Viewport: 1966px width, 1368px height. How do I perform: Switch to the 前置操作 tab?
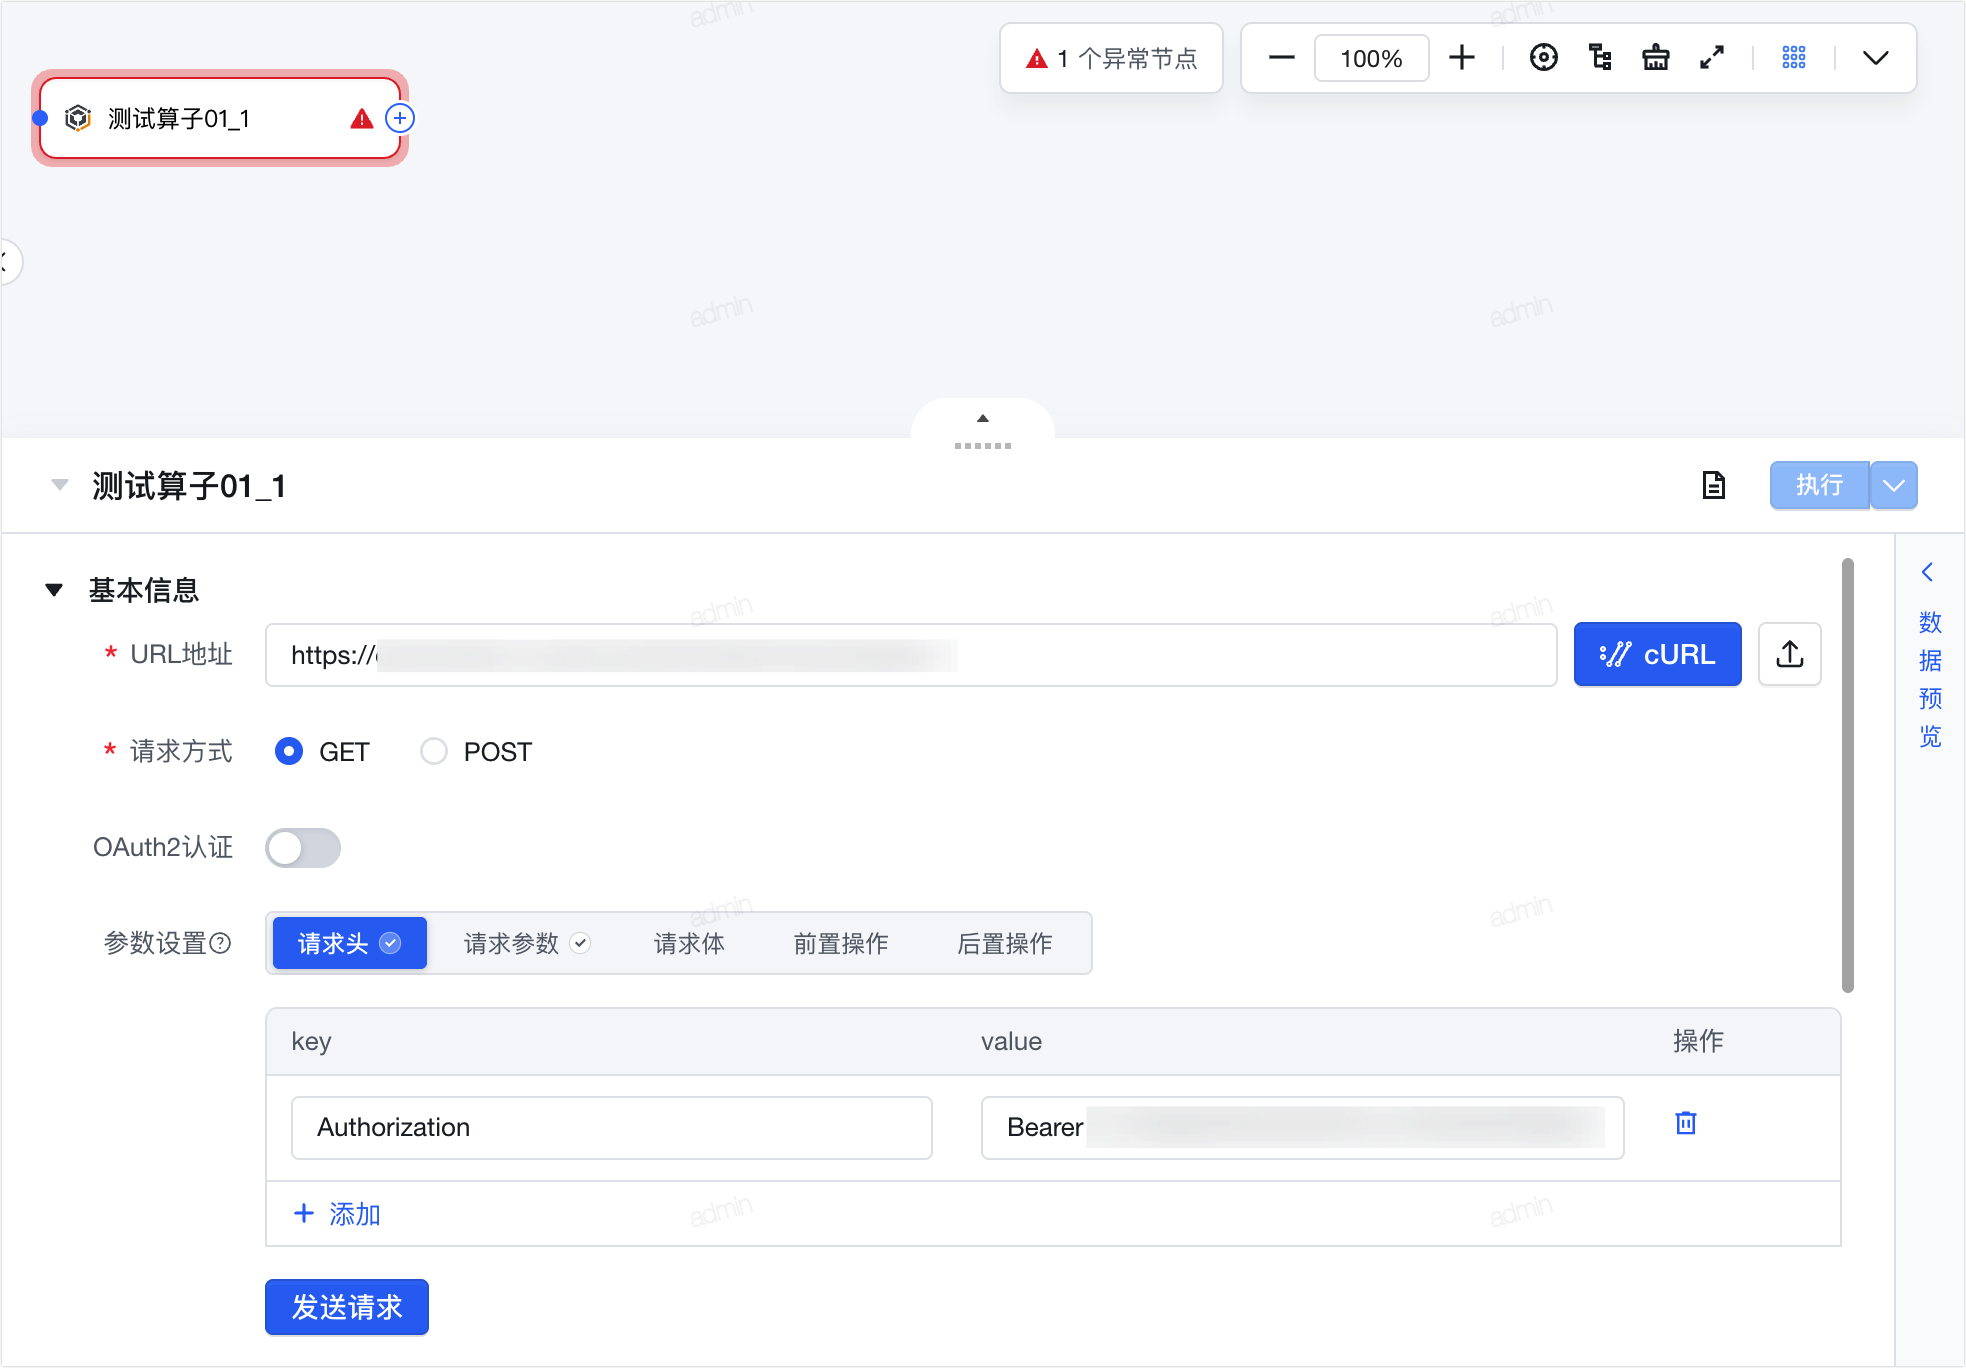pyautogui.click(x=840, y=943)
